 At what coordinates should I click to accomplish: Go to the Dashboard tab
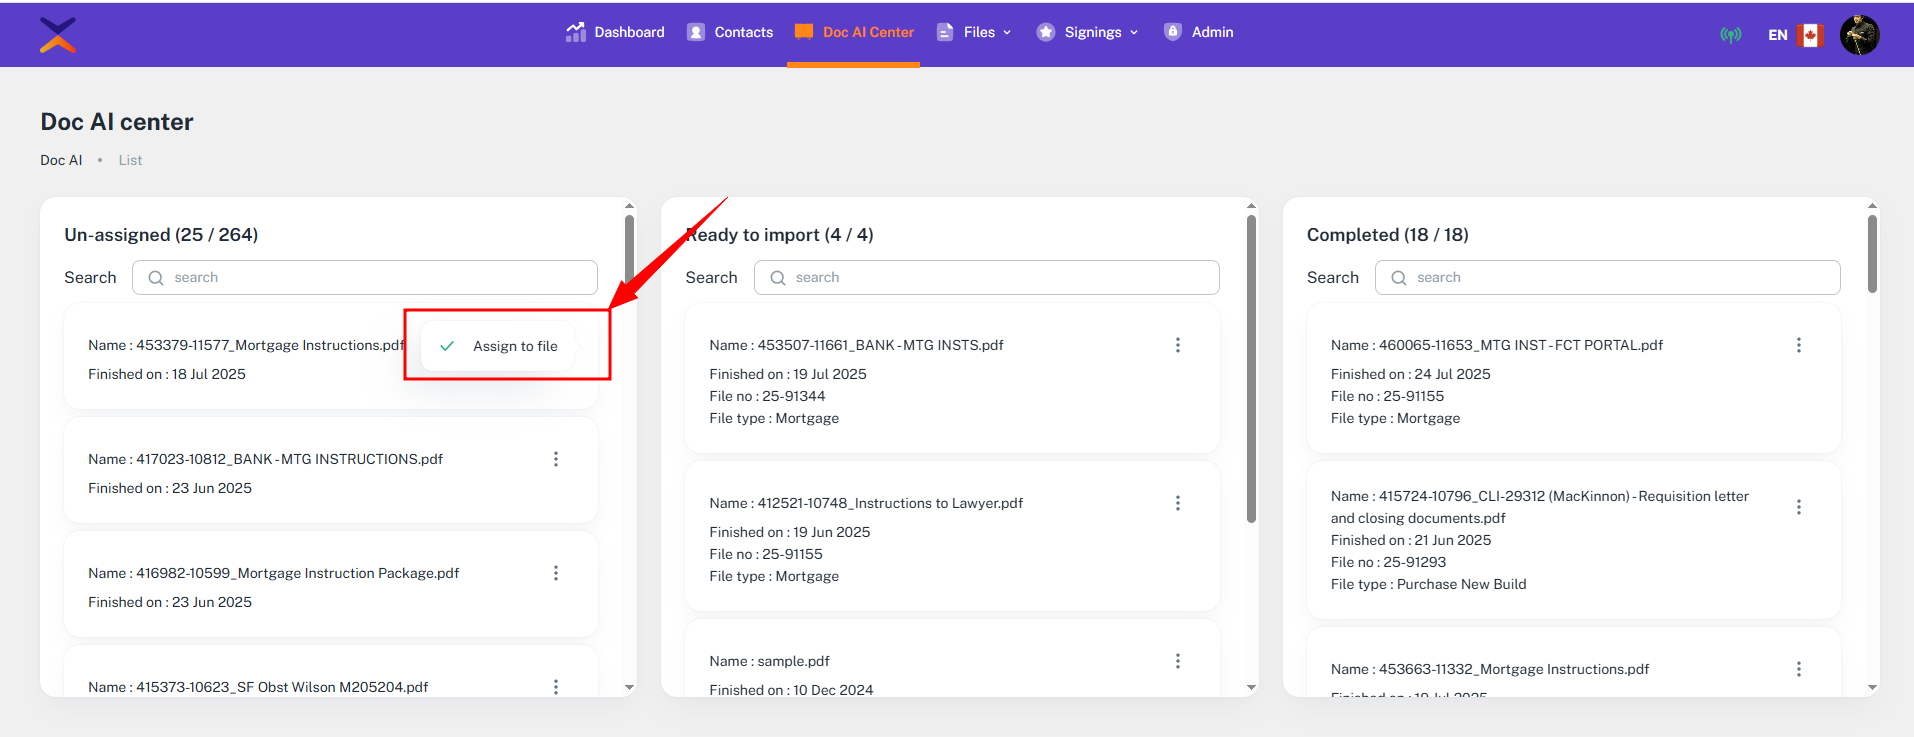point(615,32)
